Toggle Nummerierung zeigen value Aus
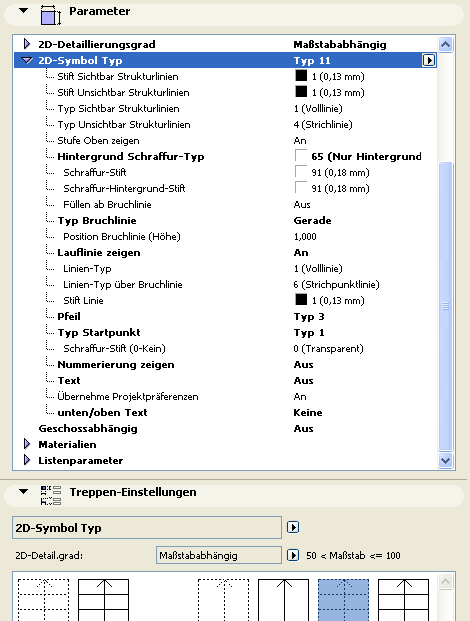The height and width of the screenshot is (621, 470). coord(303,365)
